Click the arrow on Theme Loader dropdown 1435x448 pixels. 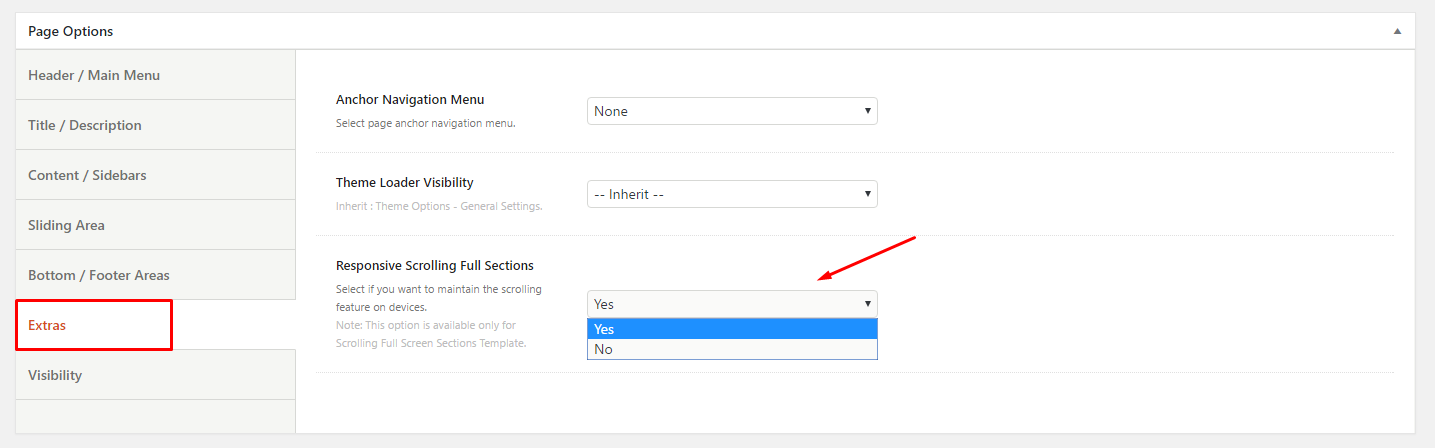pos(868,194)
